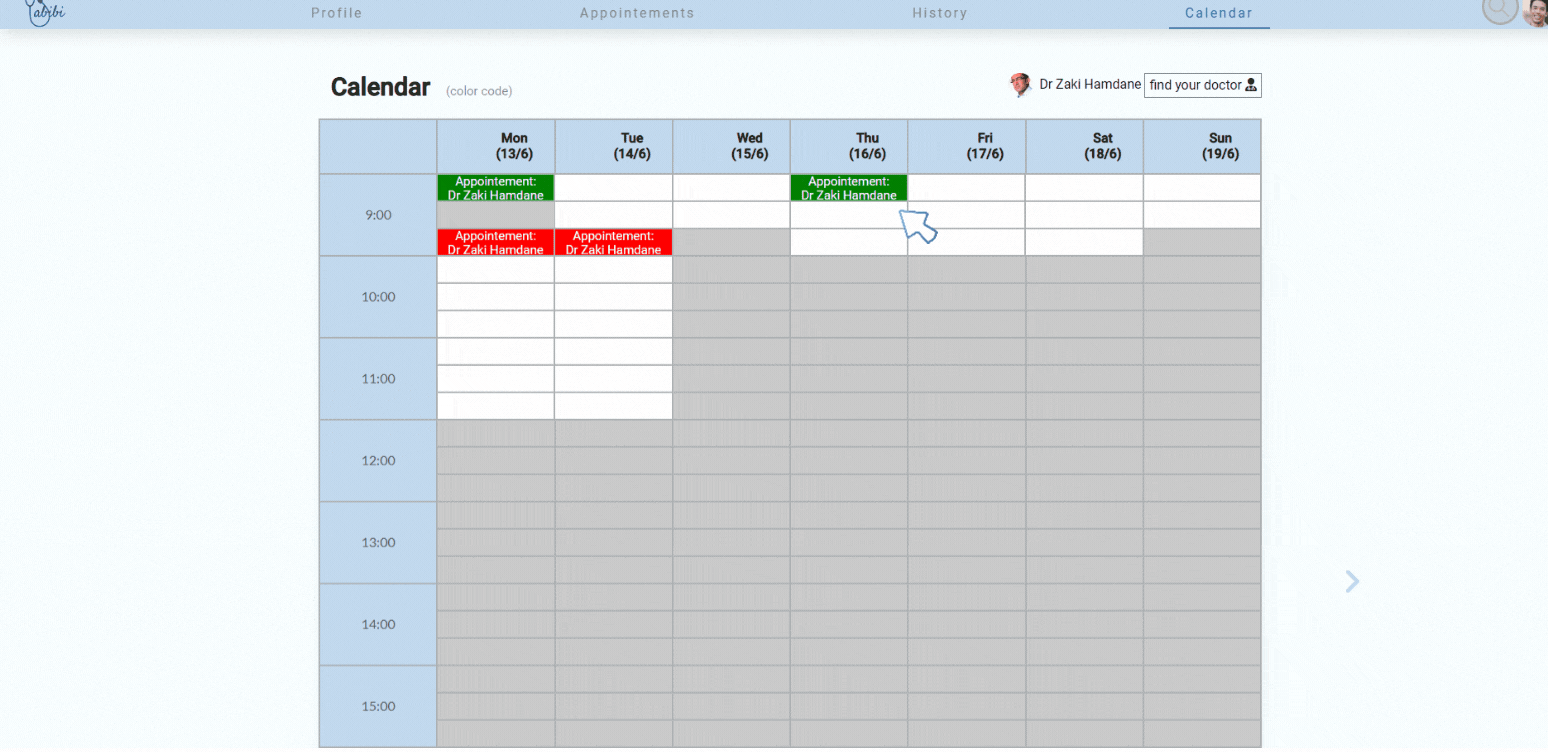Open Thursday's green appointment at 9:00
Screen dimensions: 1548x752
point(848,188)
